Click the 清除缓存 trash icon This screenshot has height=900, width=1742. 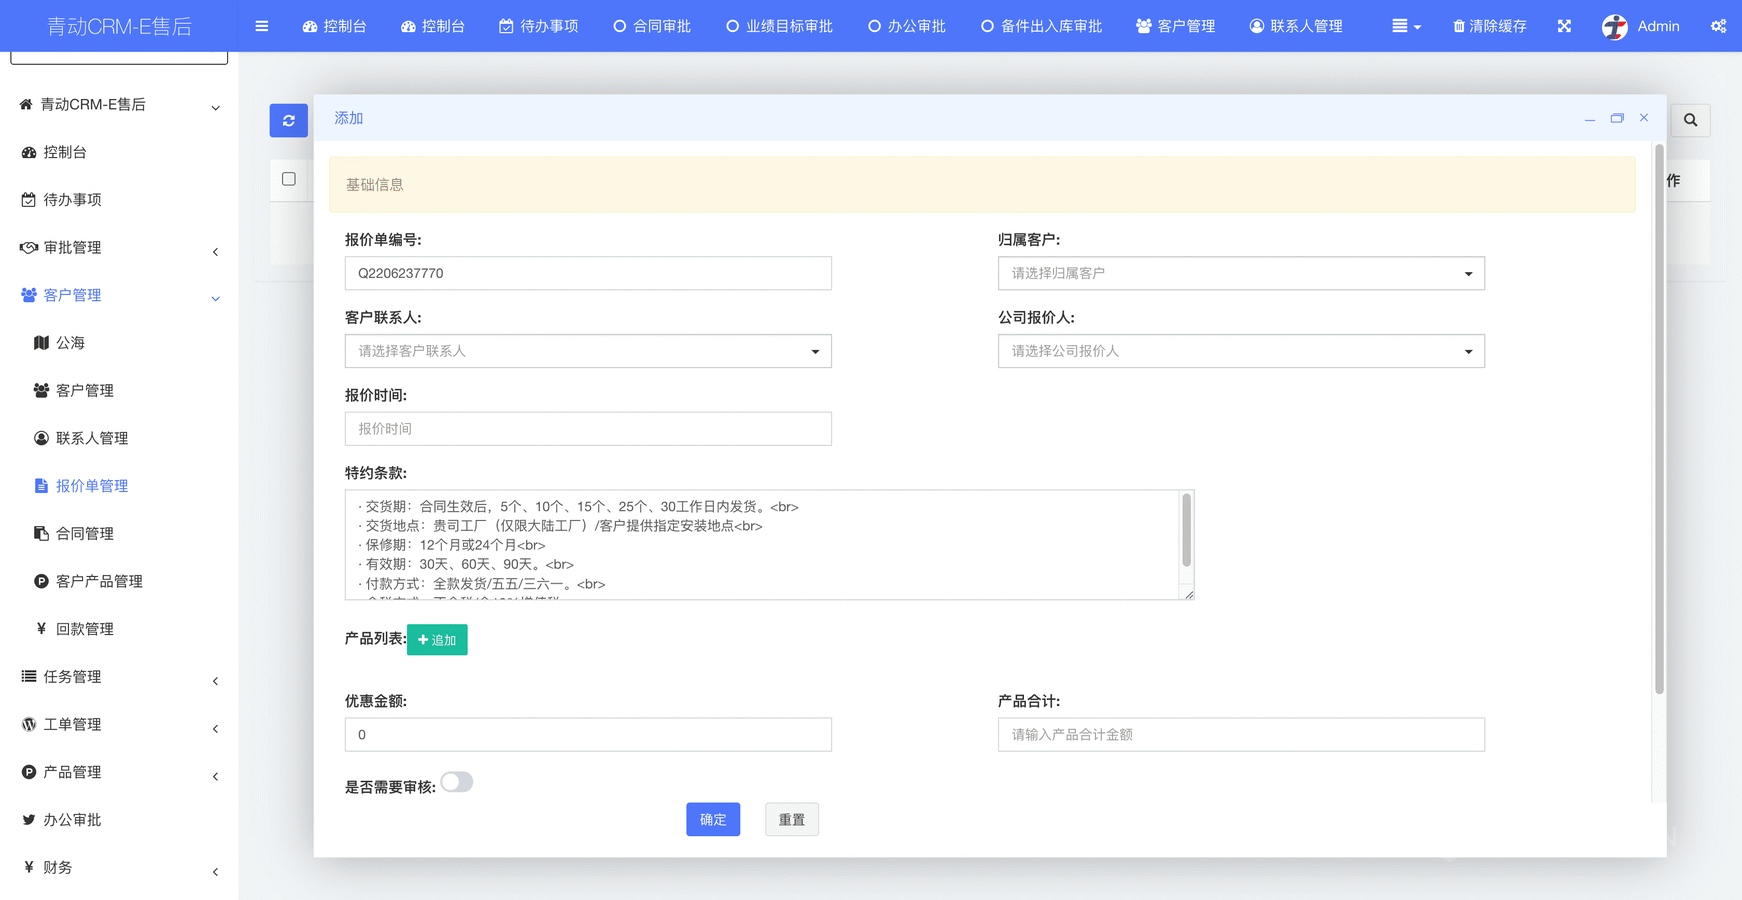pos(1459,26)
